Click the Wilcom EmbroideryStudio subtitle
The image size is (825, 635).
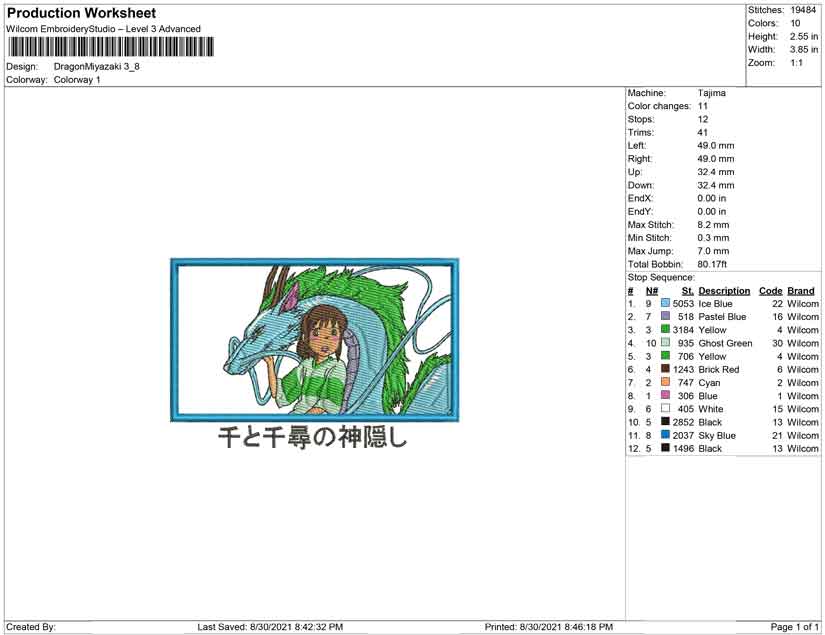point(103,29)
